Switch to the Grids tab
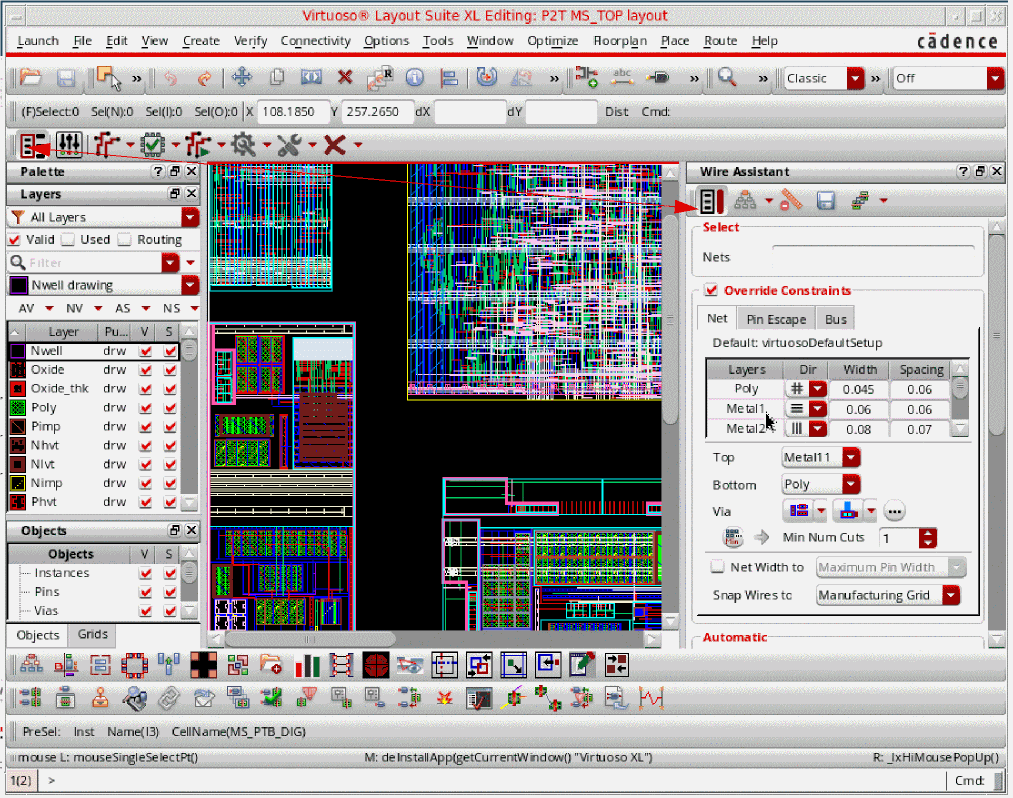The image size is (1013, 798). (92, 635)
